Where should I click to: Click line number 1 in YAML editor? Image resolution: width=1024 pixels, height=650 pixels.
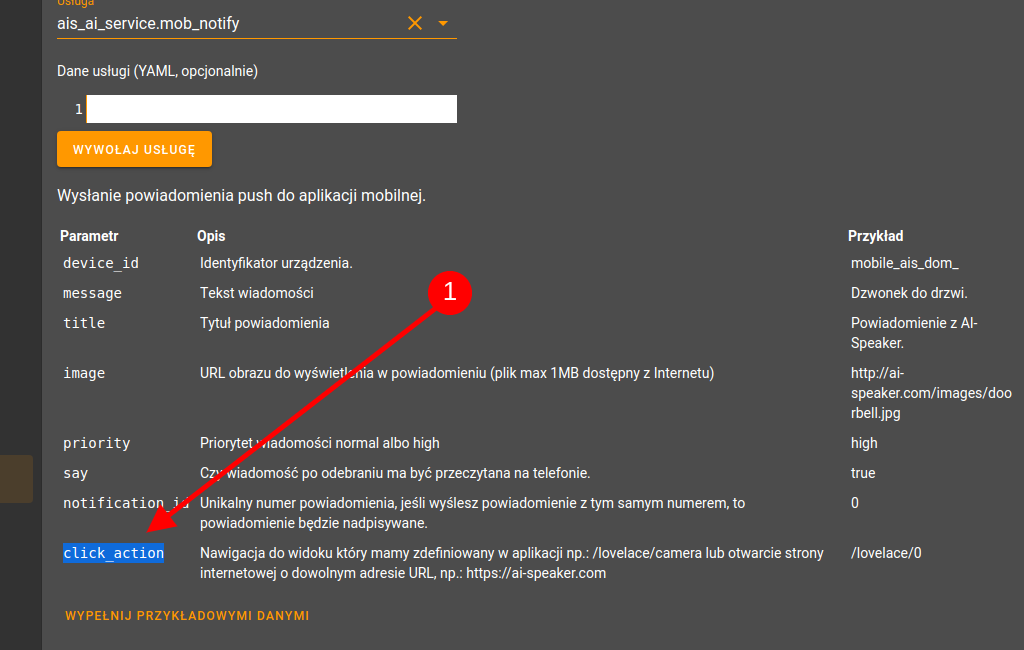(78, 109)
